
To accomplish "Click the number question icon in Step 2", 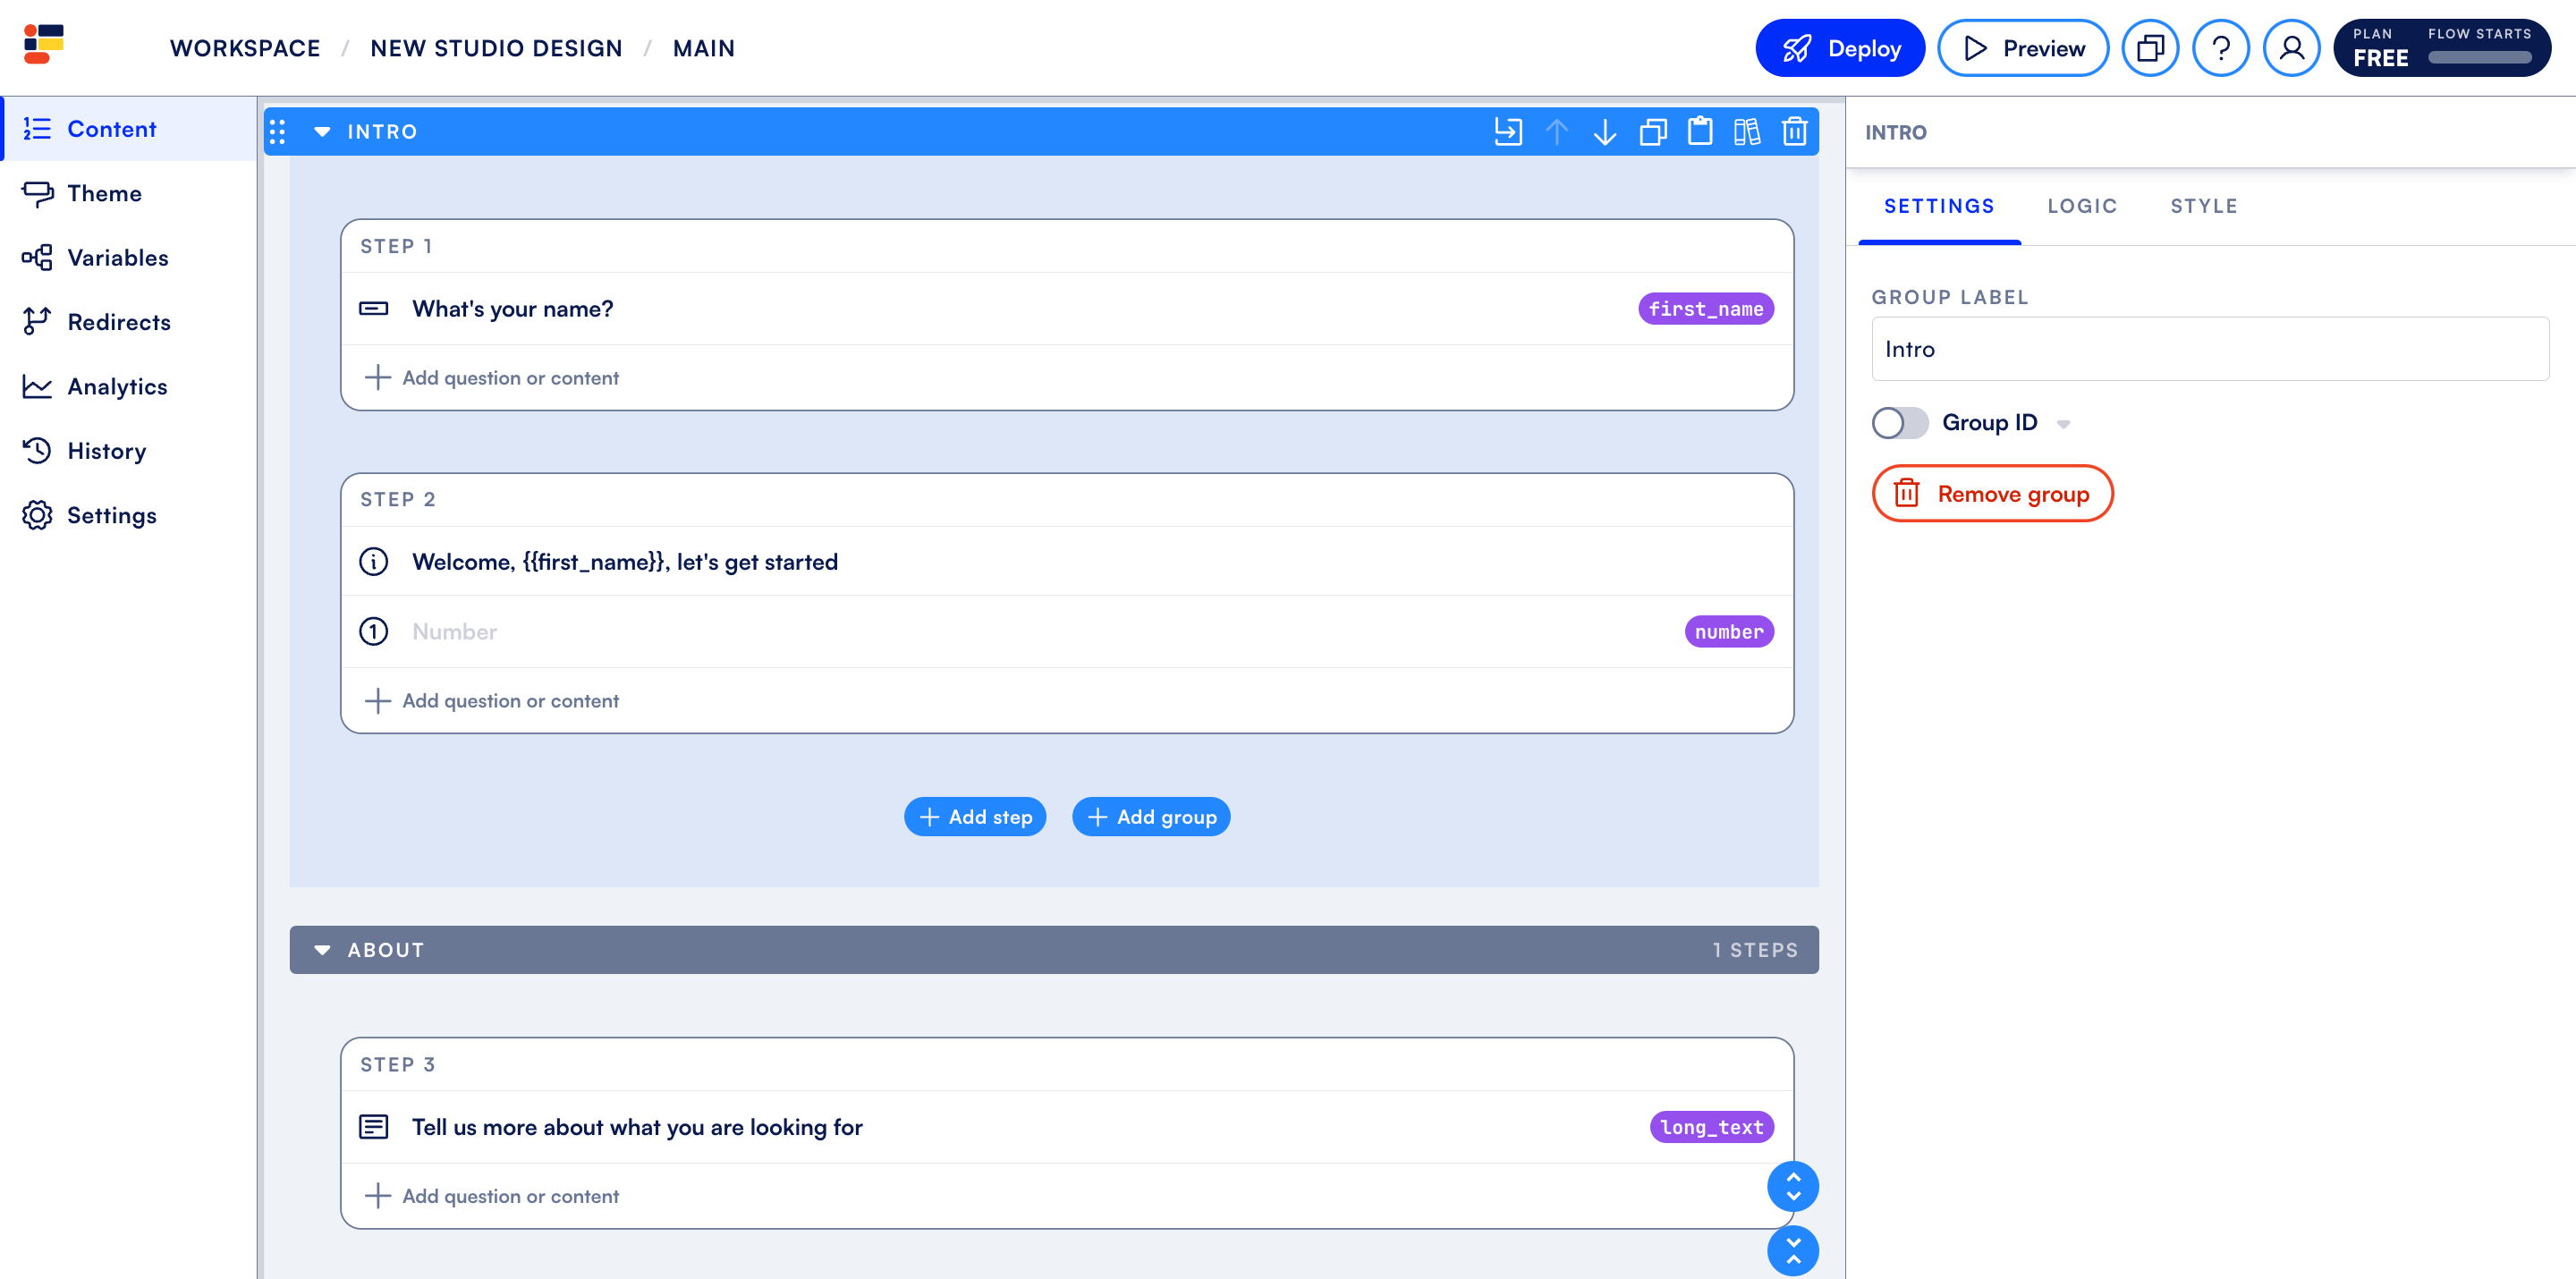I will coord(374,632).
